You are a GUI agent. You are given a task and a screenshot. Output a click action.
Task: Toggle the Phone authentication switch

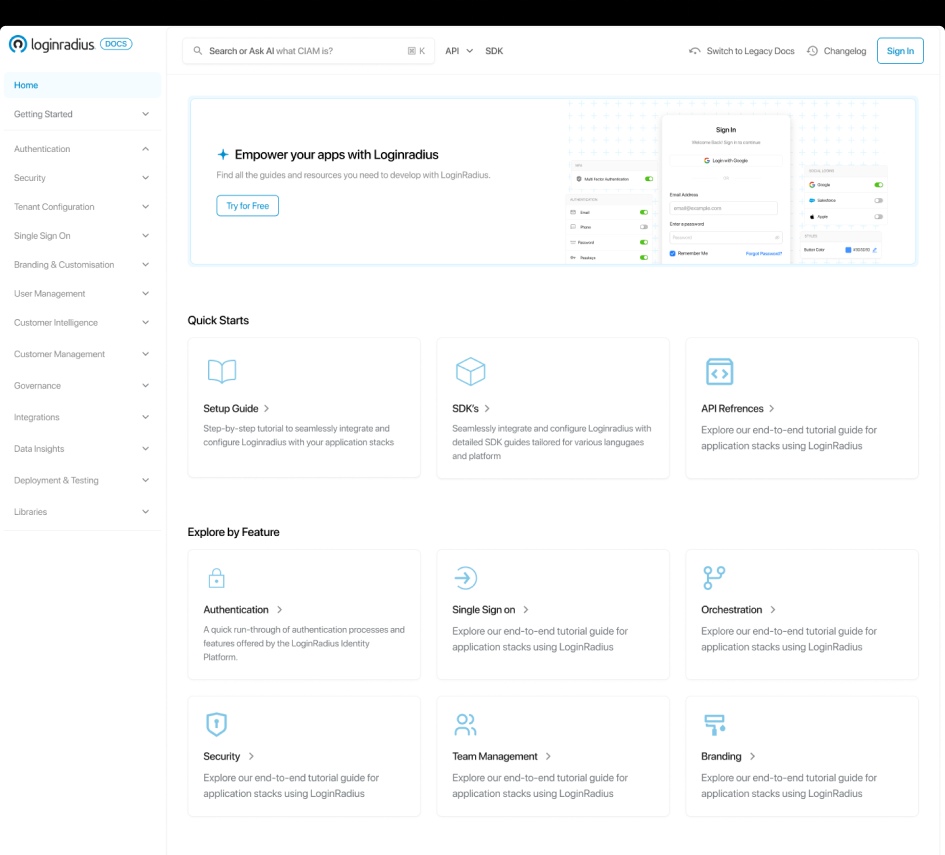[644, 227]
